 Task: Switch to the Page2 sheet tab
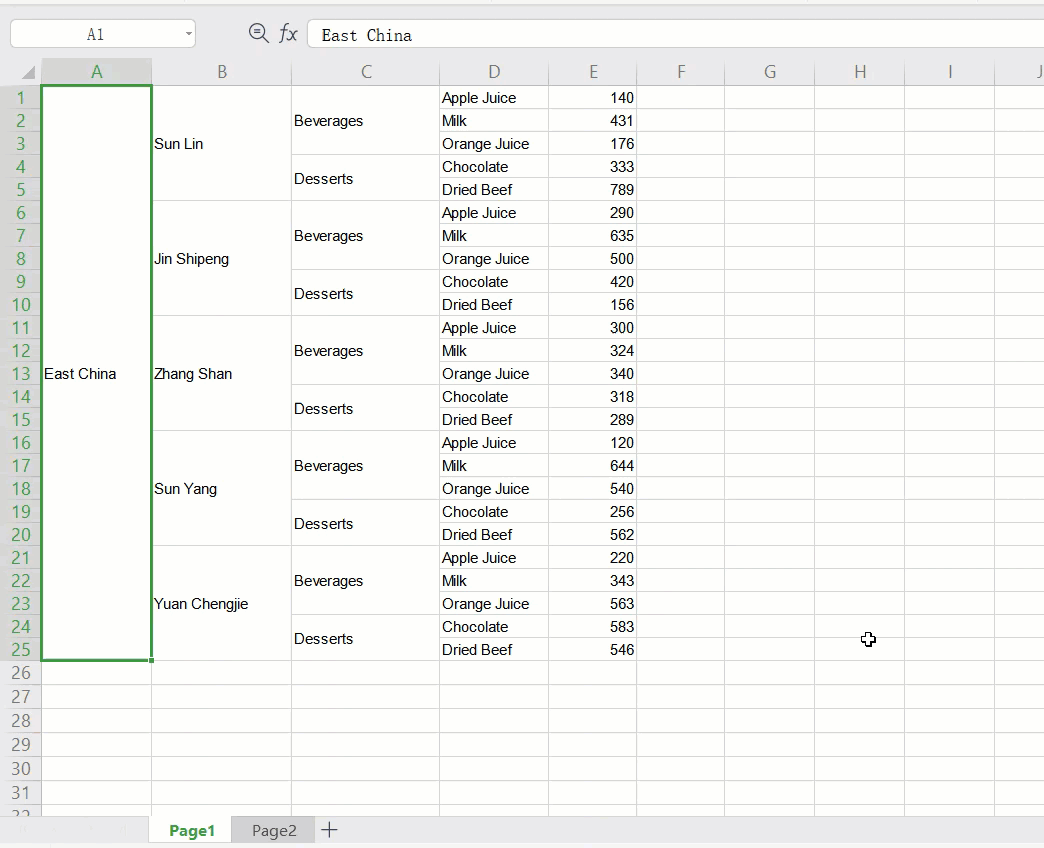tap(274, 830)
